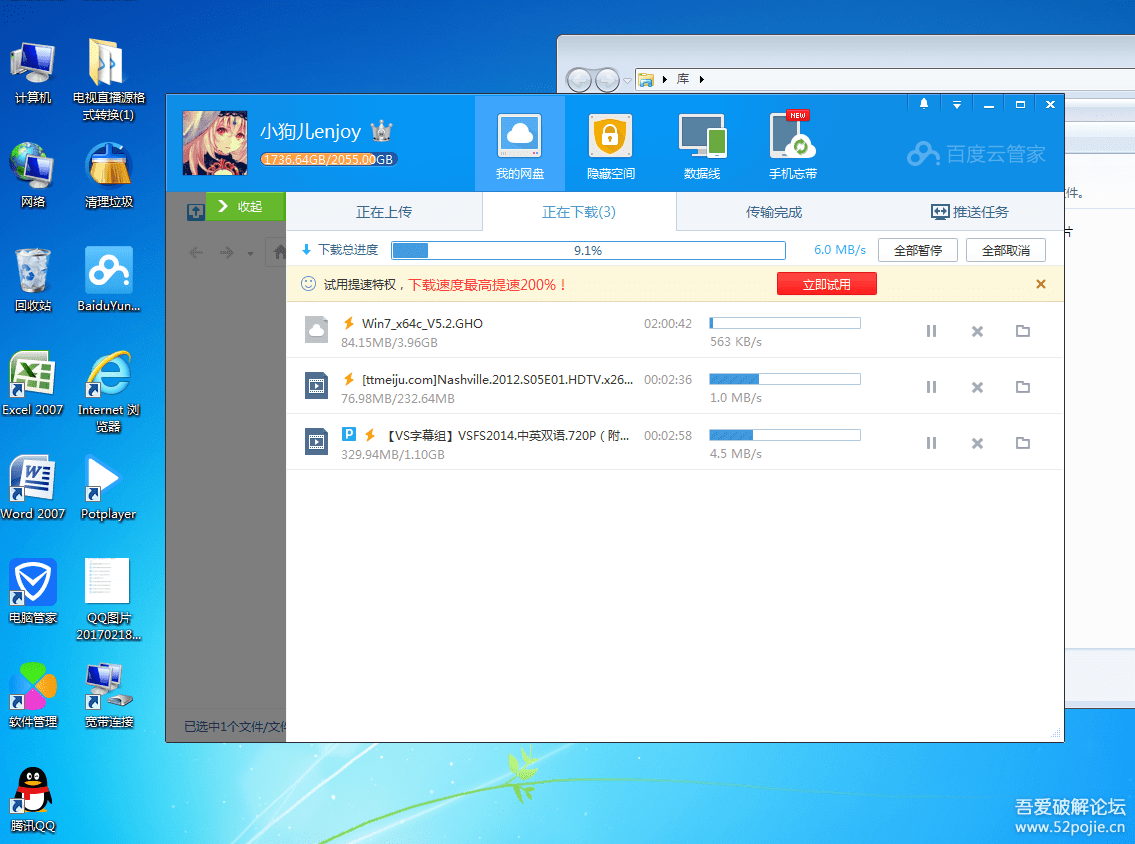This screenshot has width=1135, height=844.
Task: Click the red 立即试用 button
Action: [827, 284]
